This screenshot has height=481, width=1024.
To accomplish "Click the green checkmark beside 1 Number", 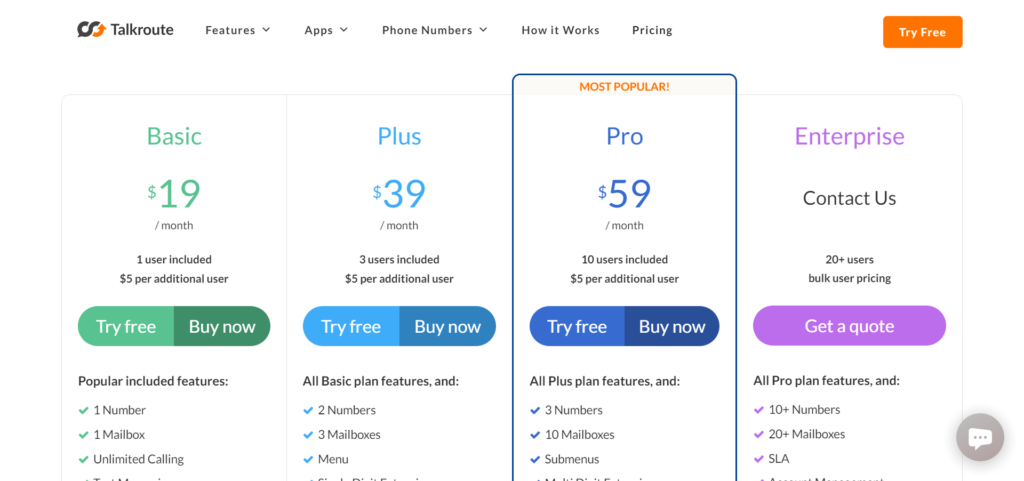I will 84,410.
